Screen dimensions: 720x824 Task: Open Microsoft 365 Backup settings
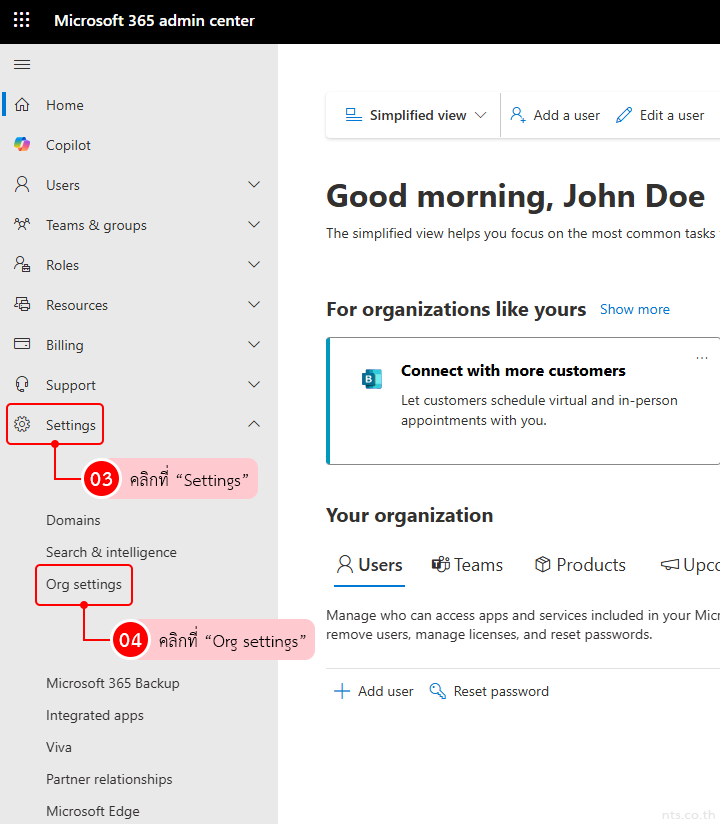point(113,683)
